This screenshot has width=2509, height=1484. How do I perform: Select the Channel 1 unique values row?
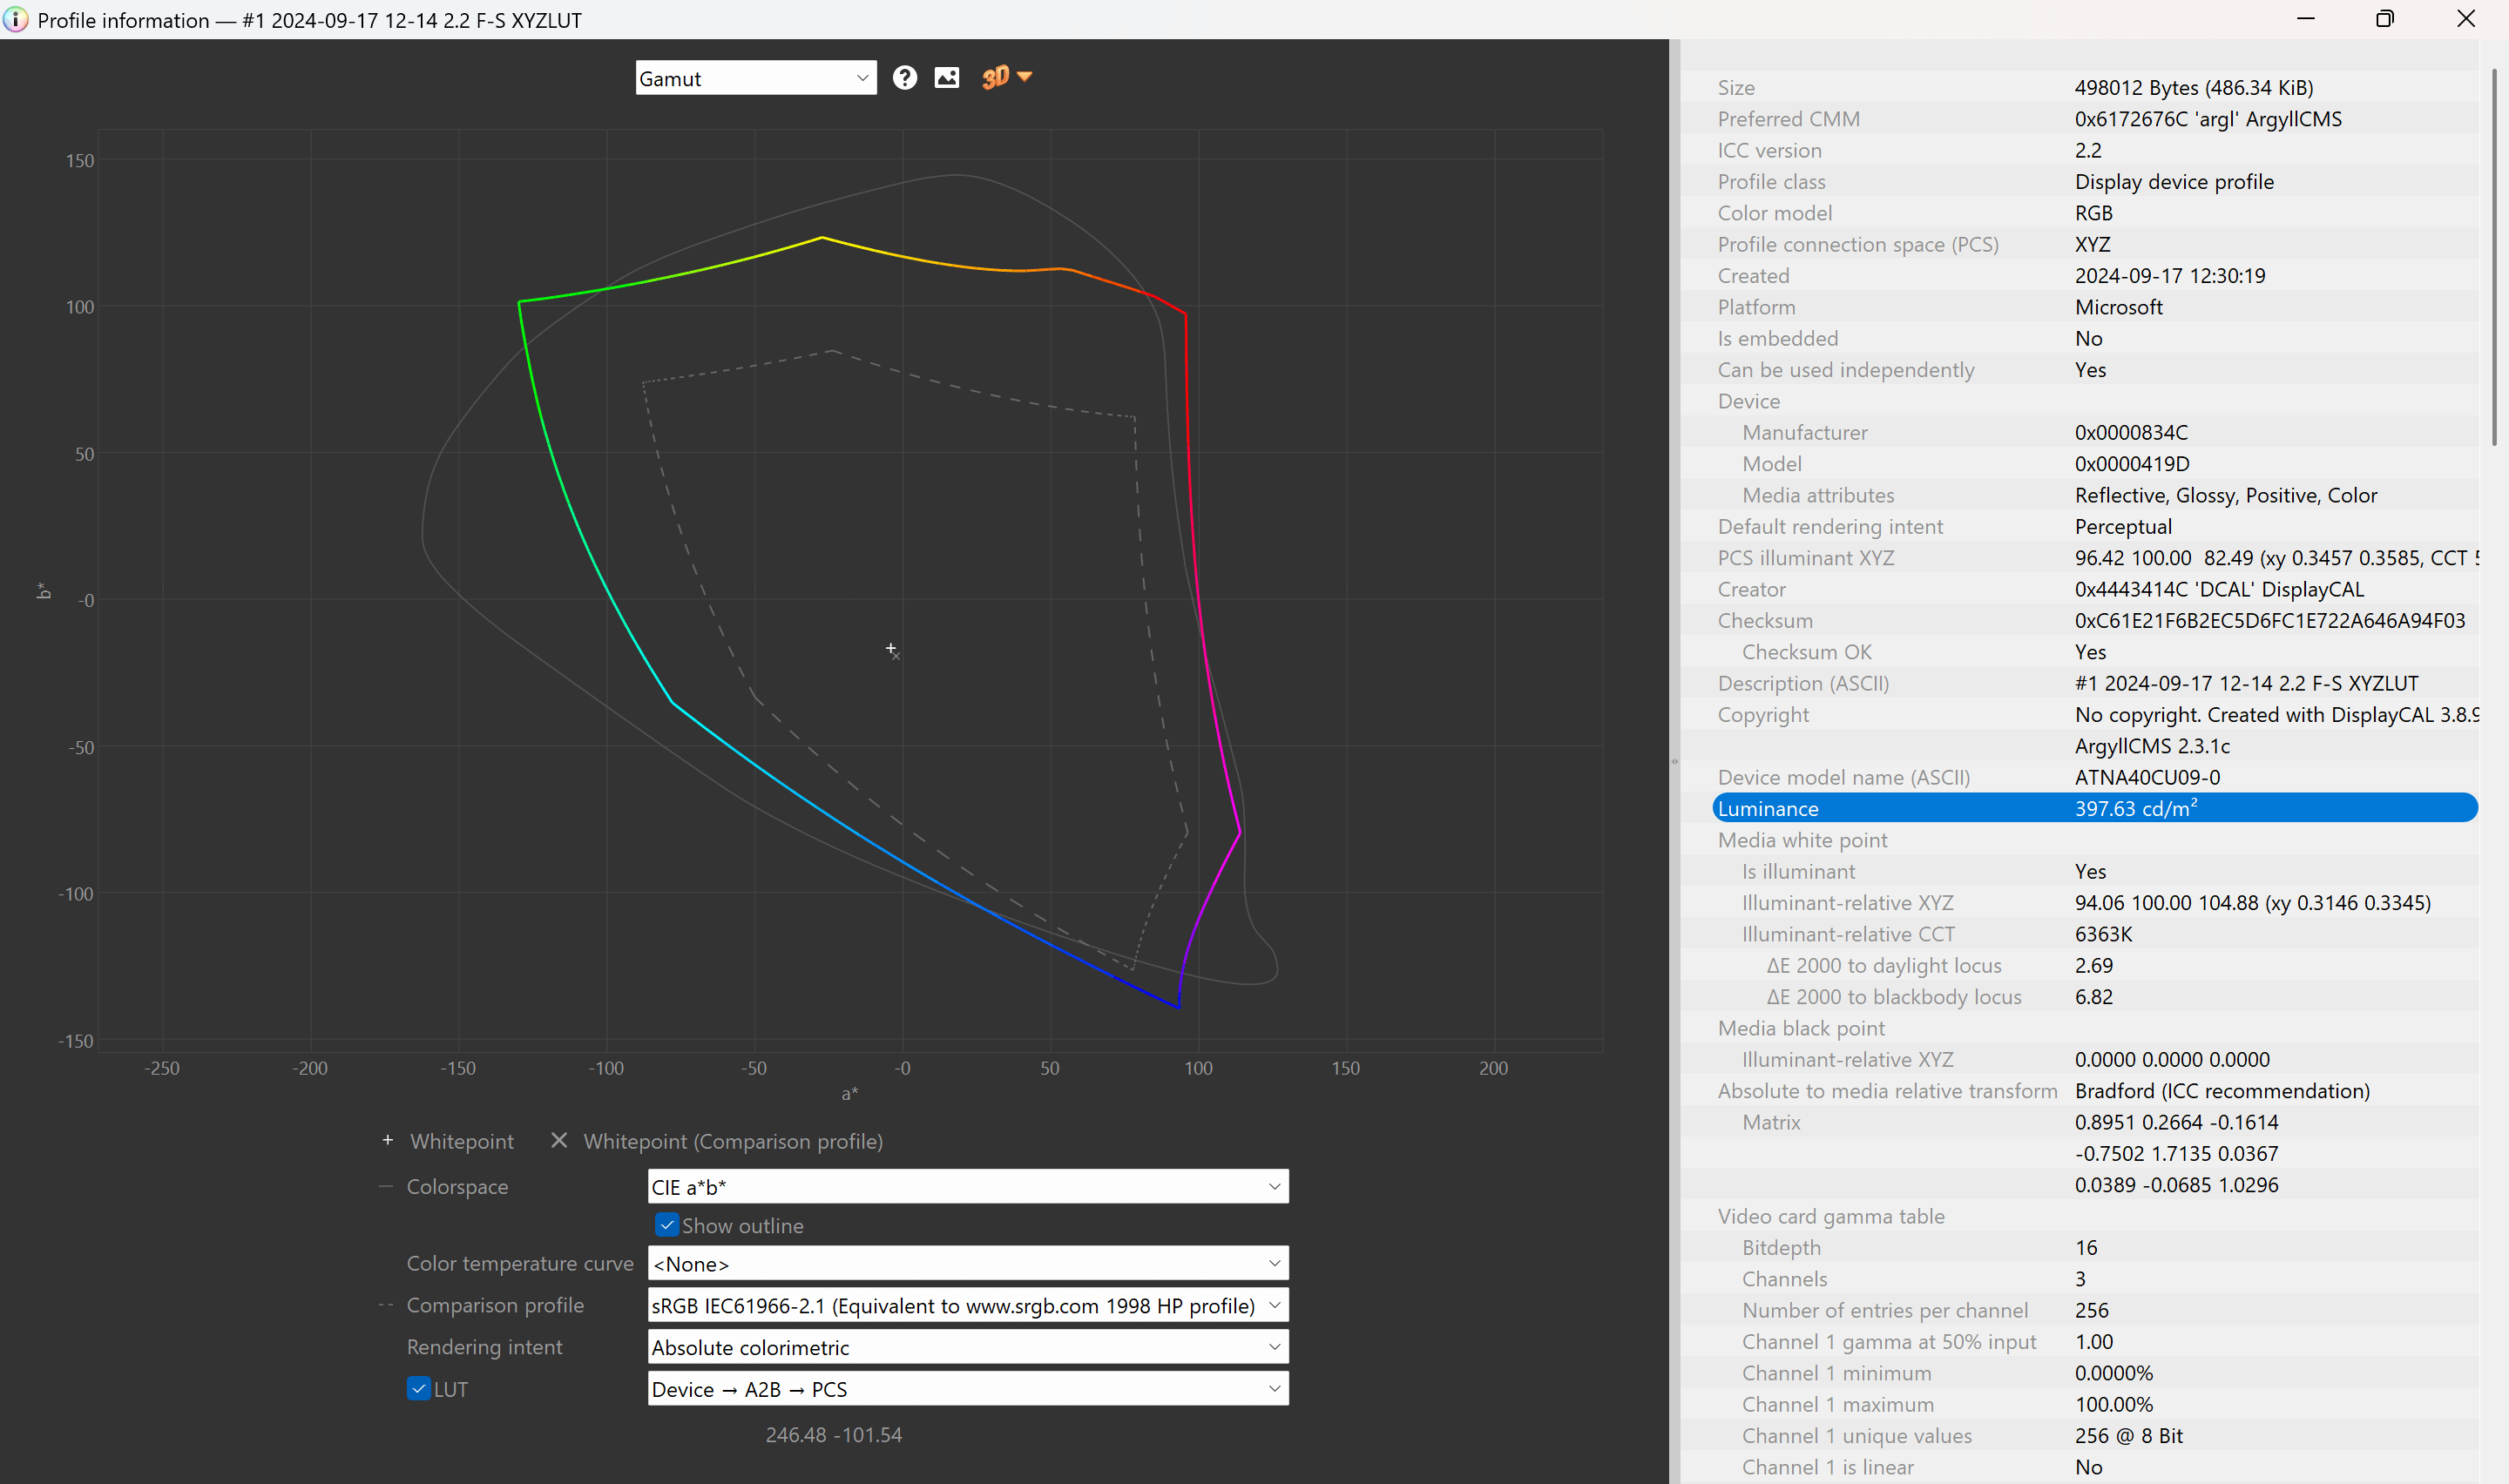click(2095, 1435)
